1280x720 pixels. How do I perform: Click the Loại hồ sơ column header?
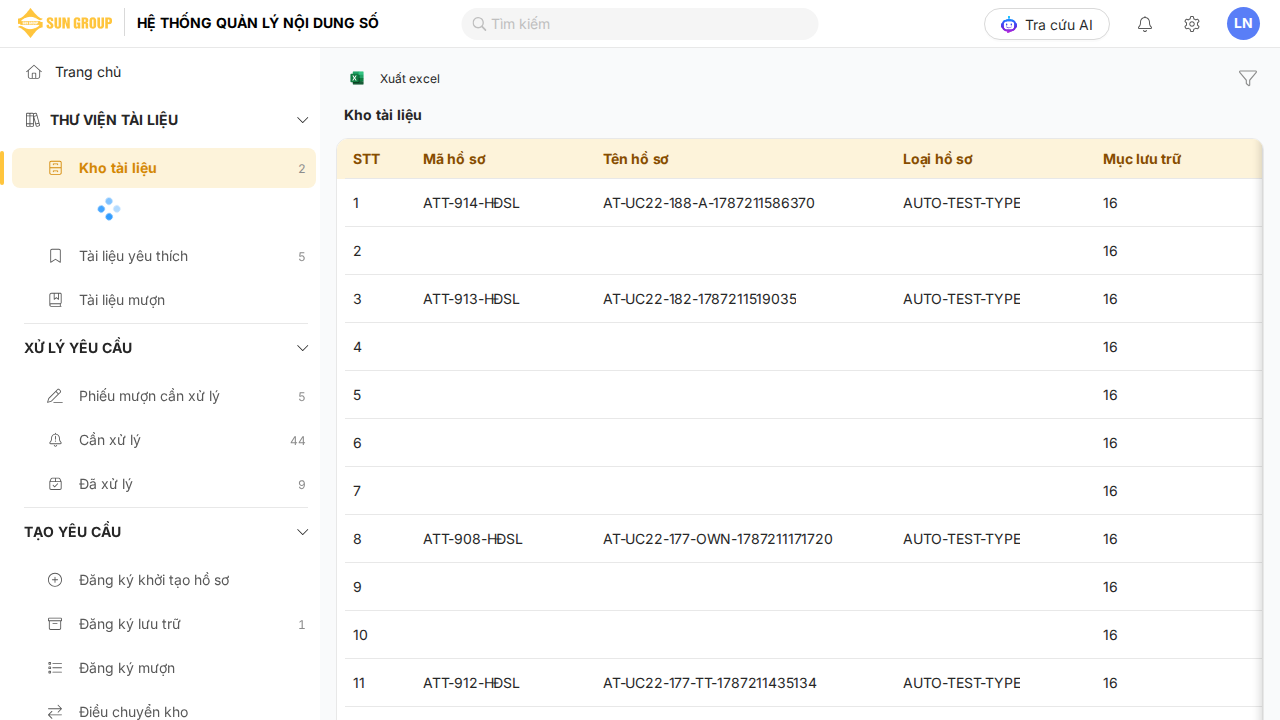pos(938,159)
